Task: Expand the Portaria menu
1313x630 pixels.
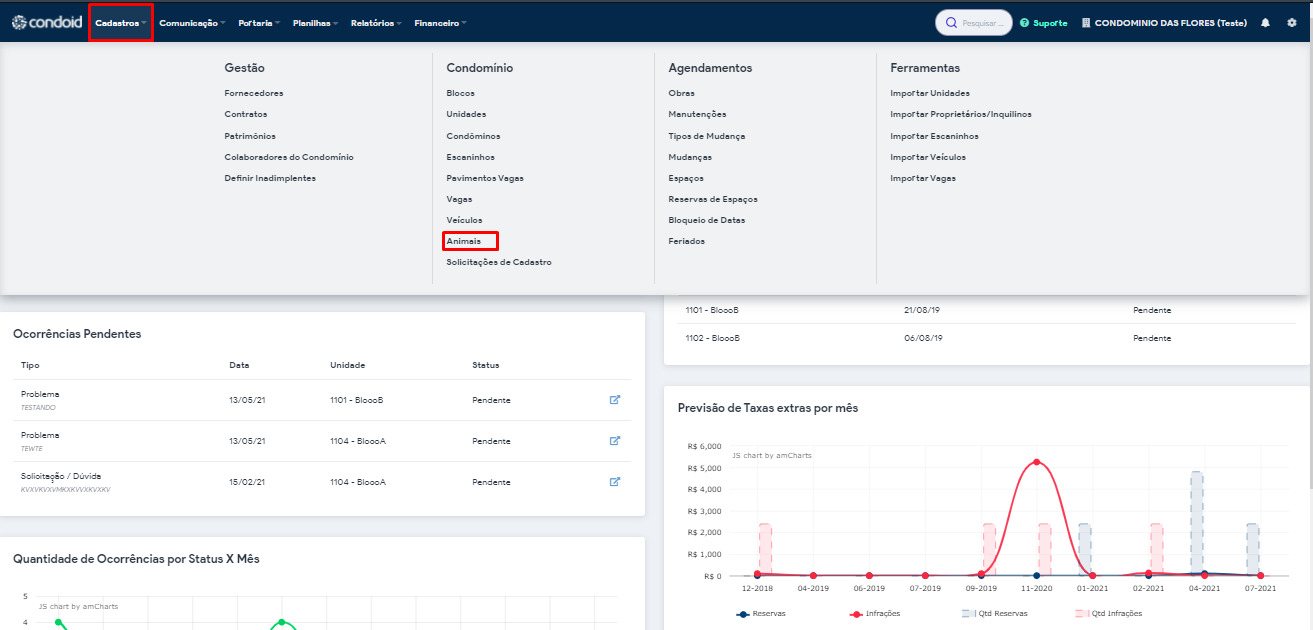Action: point(259,22)
